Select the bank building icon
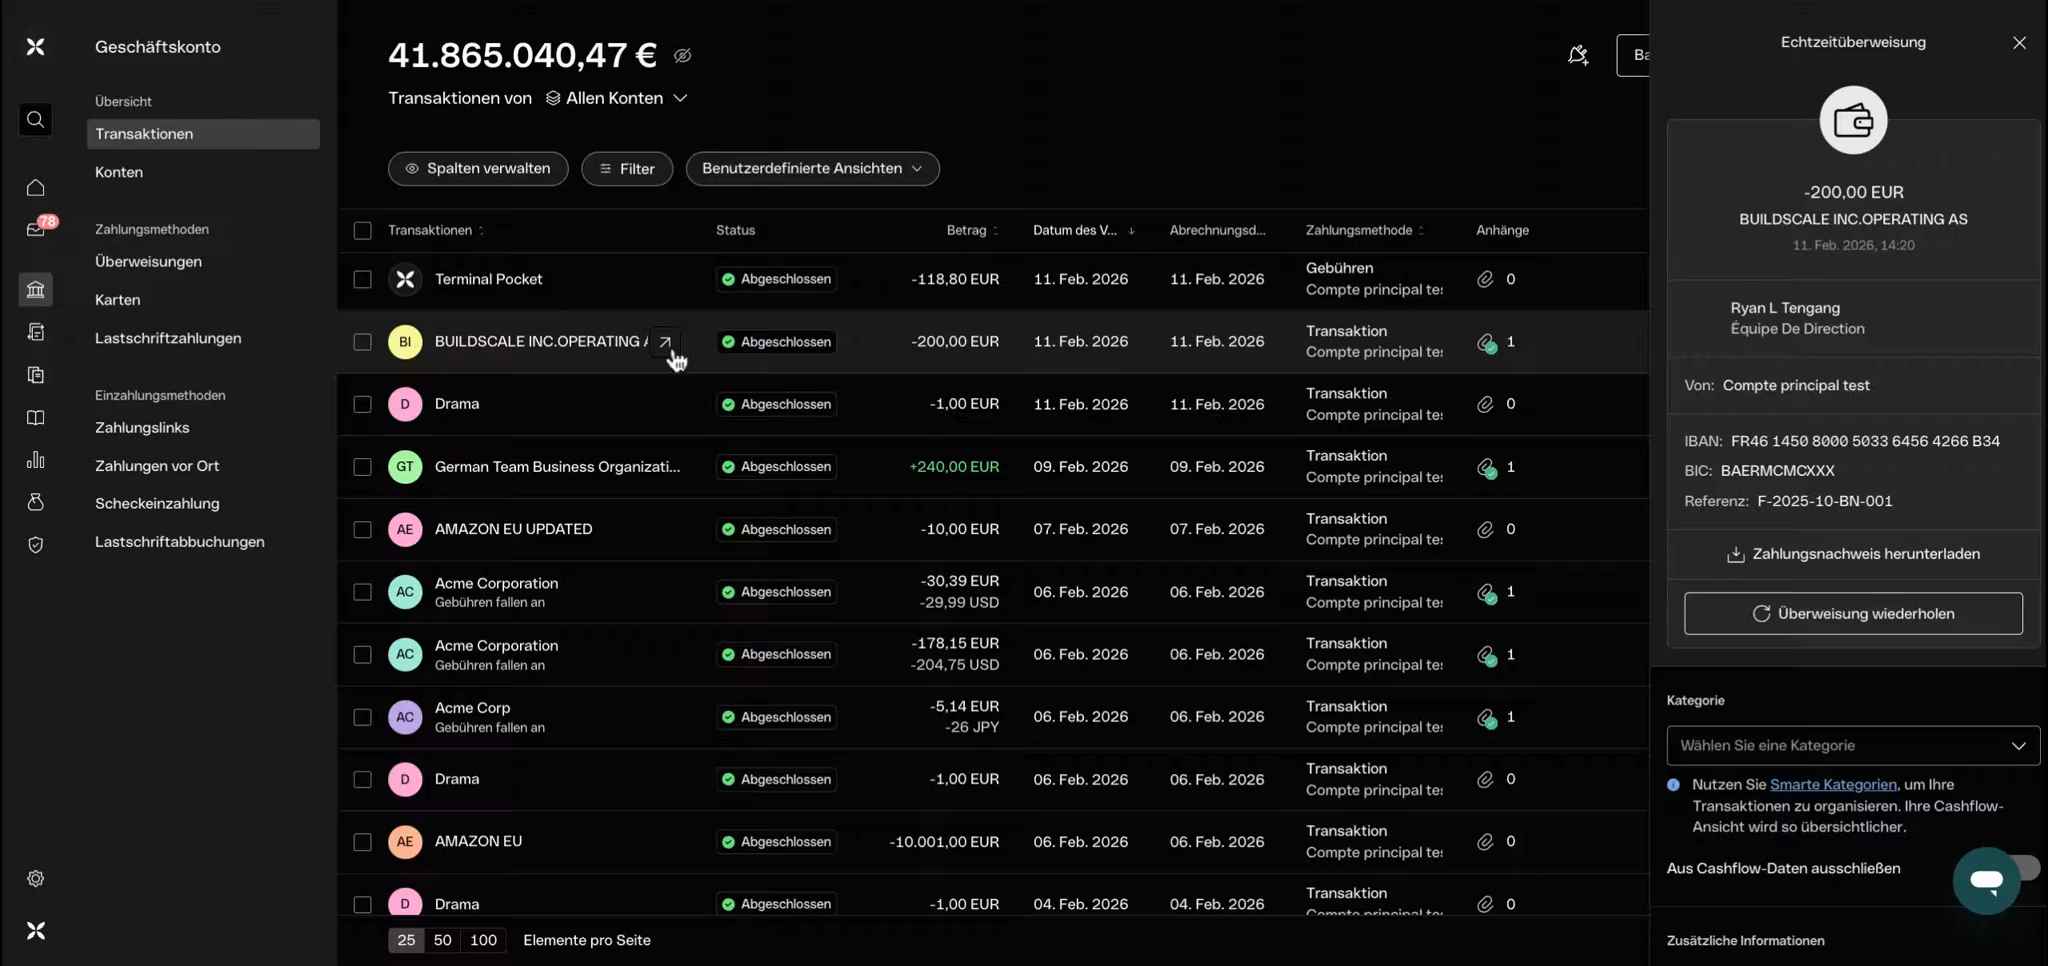2048x966 pixels. pos(36,290)
